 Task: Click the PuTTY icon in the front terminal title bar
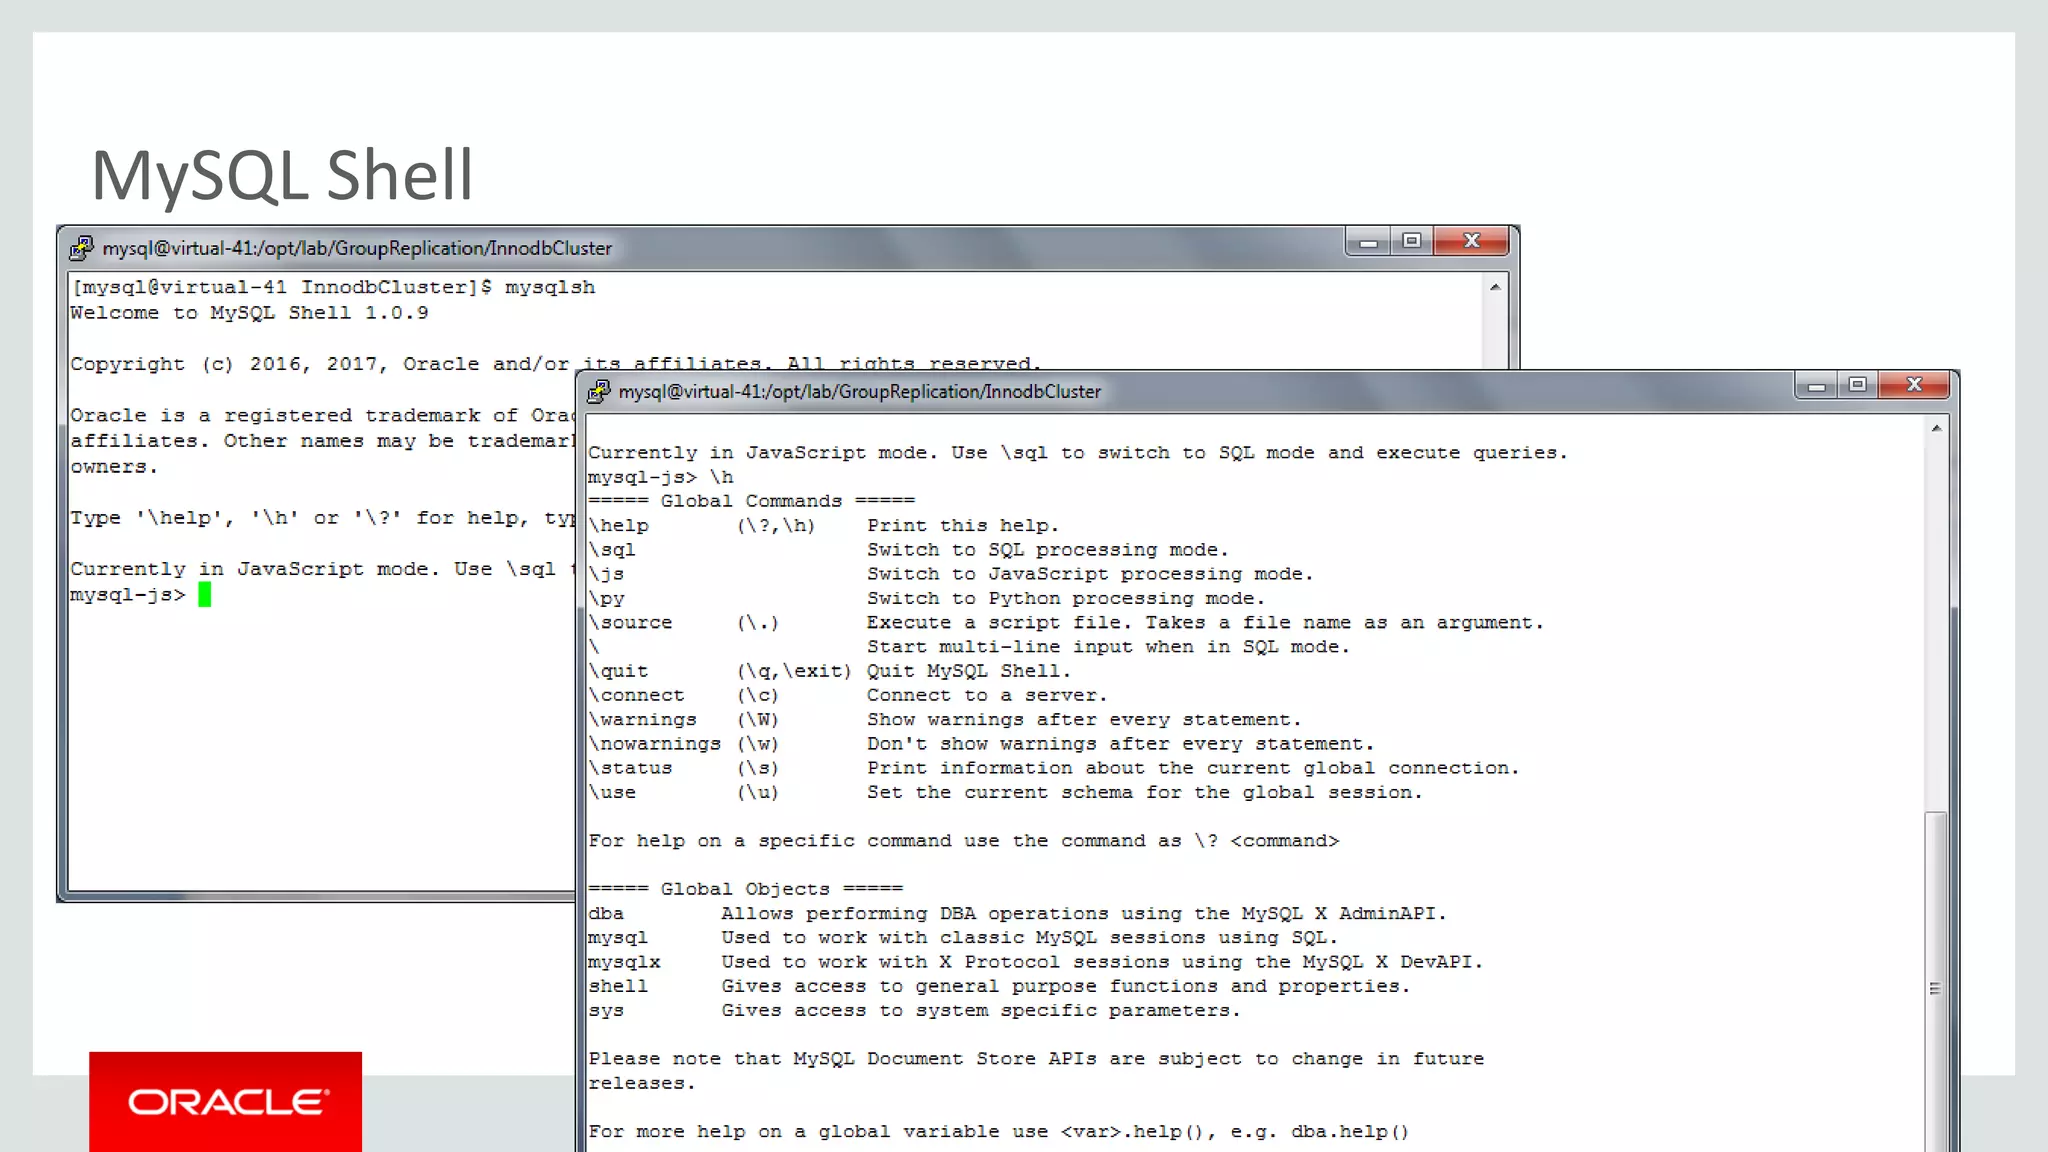pos(598,391)
